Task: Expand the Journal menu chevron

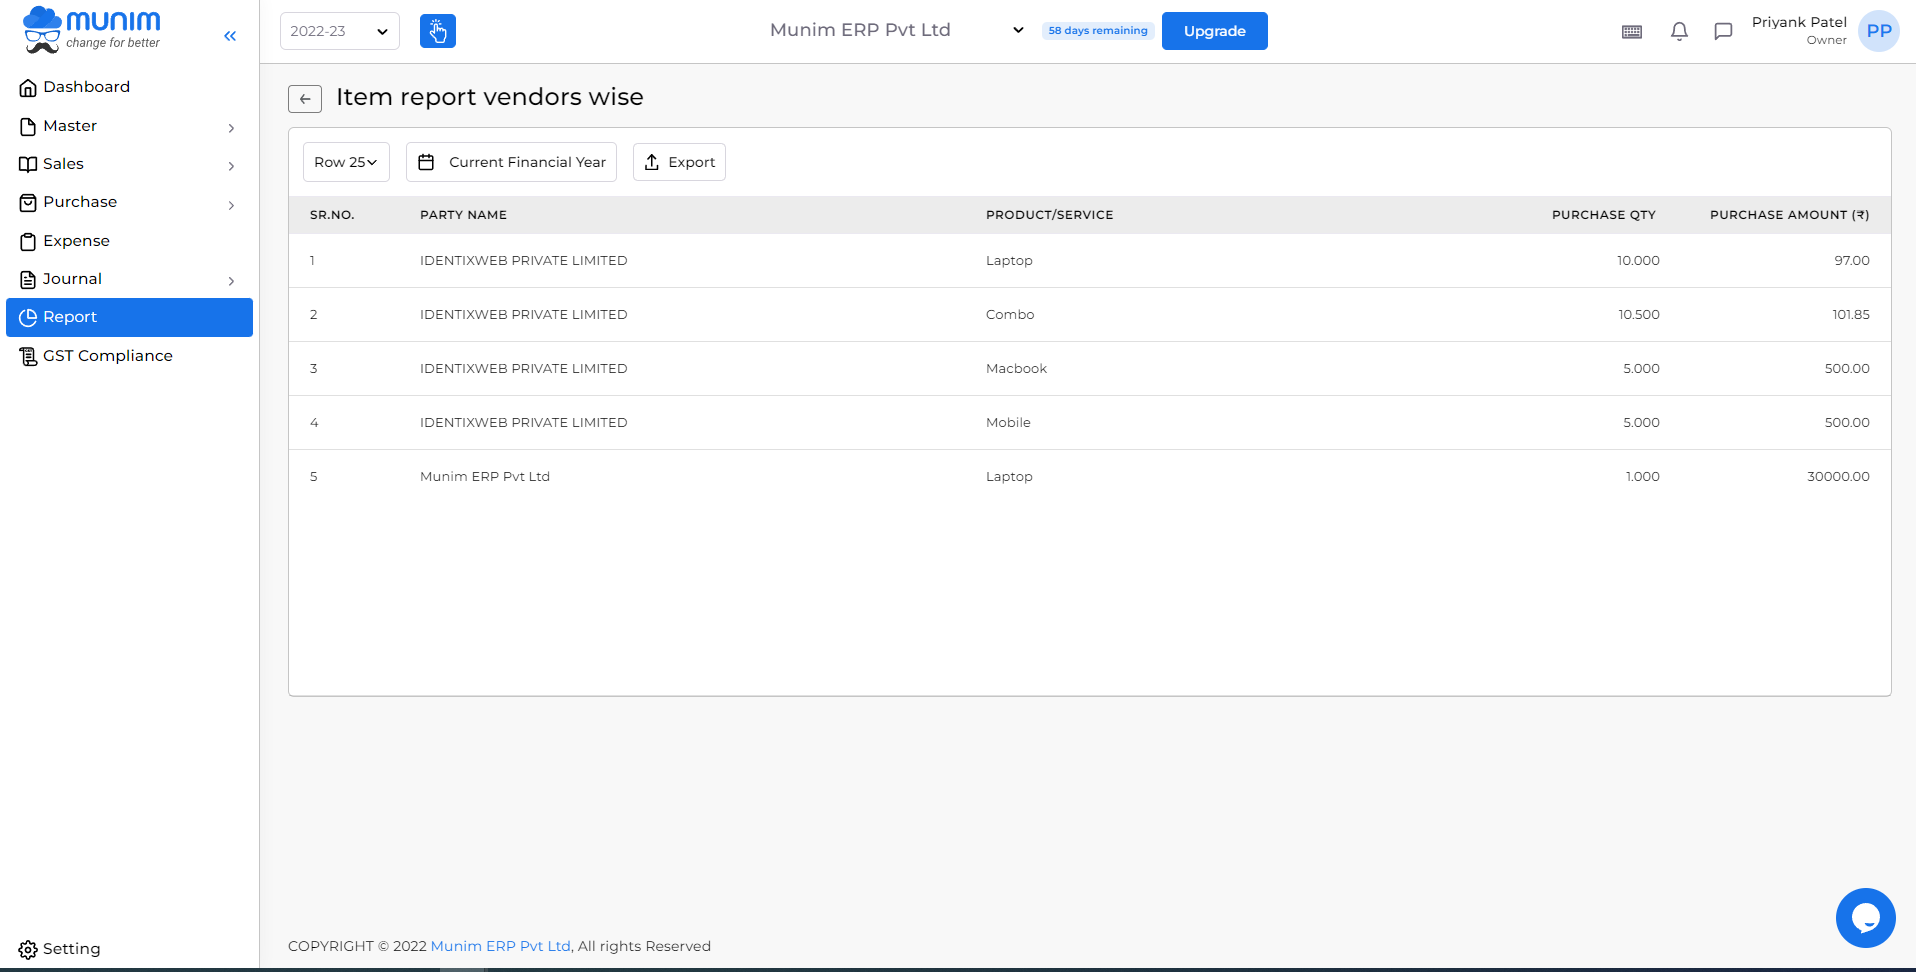Action: click(231, 281)
